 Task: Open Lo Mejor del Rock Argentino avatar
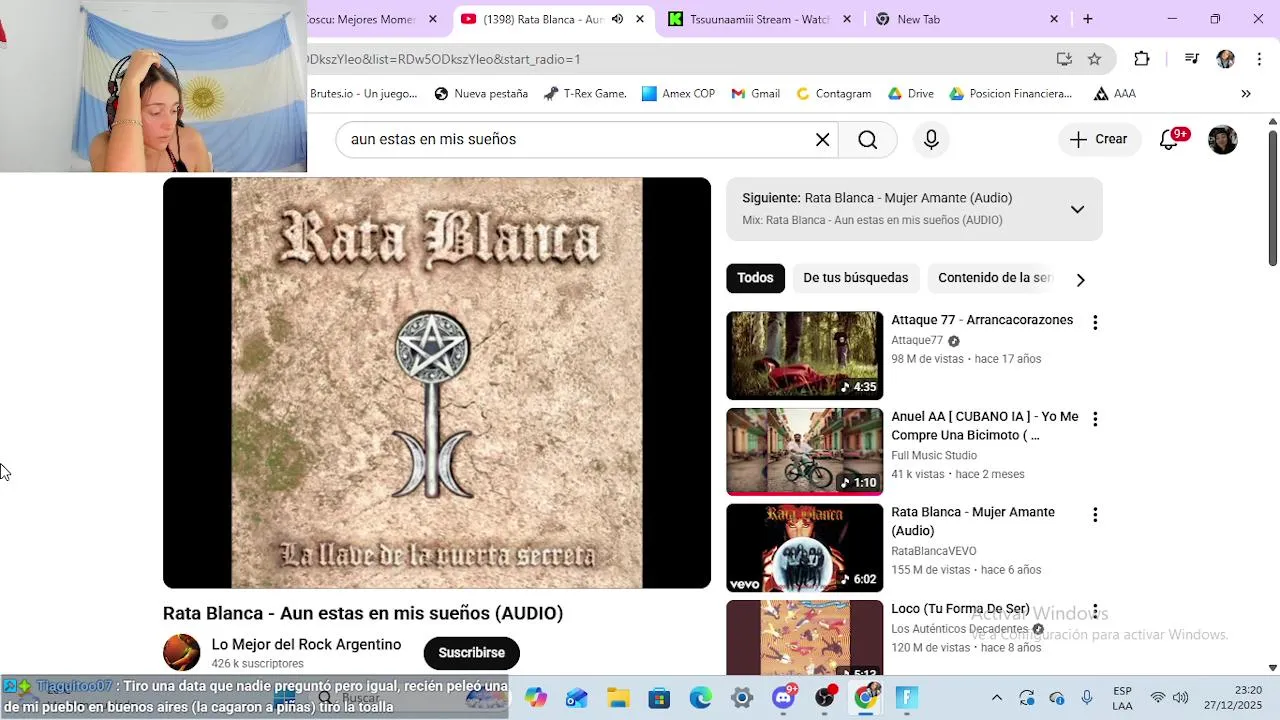[x=181, y=653]
